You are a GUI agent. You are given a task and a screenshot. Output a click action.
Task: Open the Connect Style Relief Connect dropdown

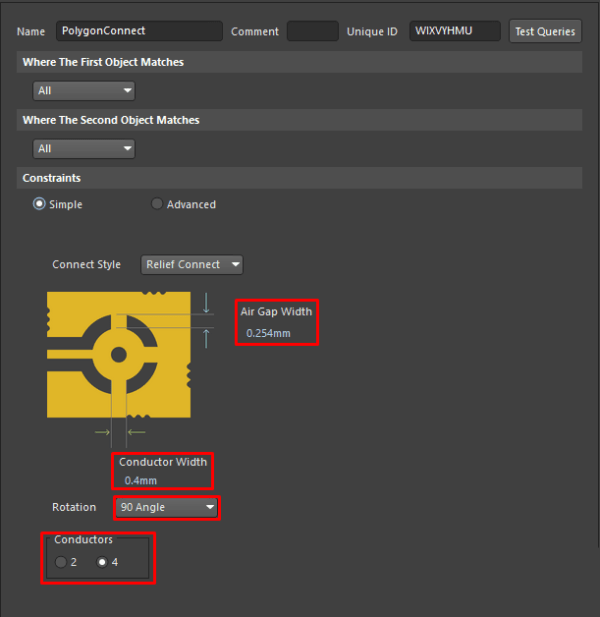point(192,264)
